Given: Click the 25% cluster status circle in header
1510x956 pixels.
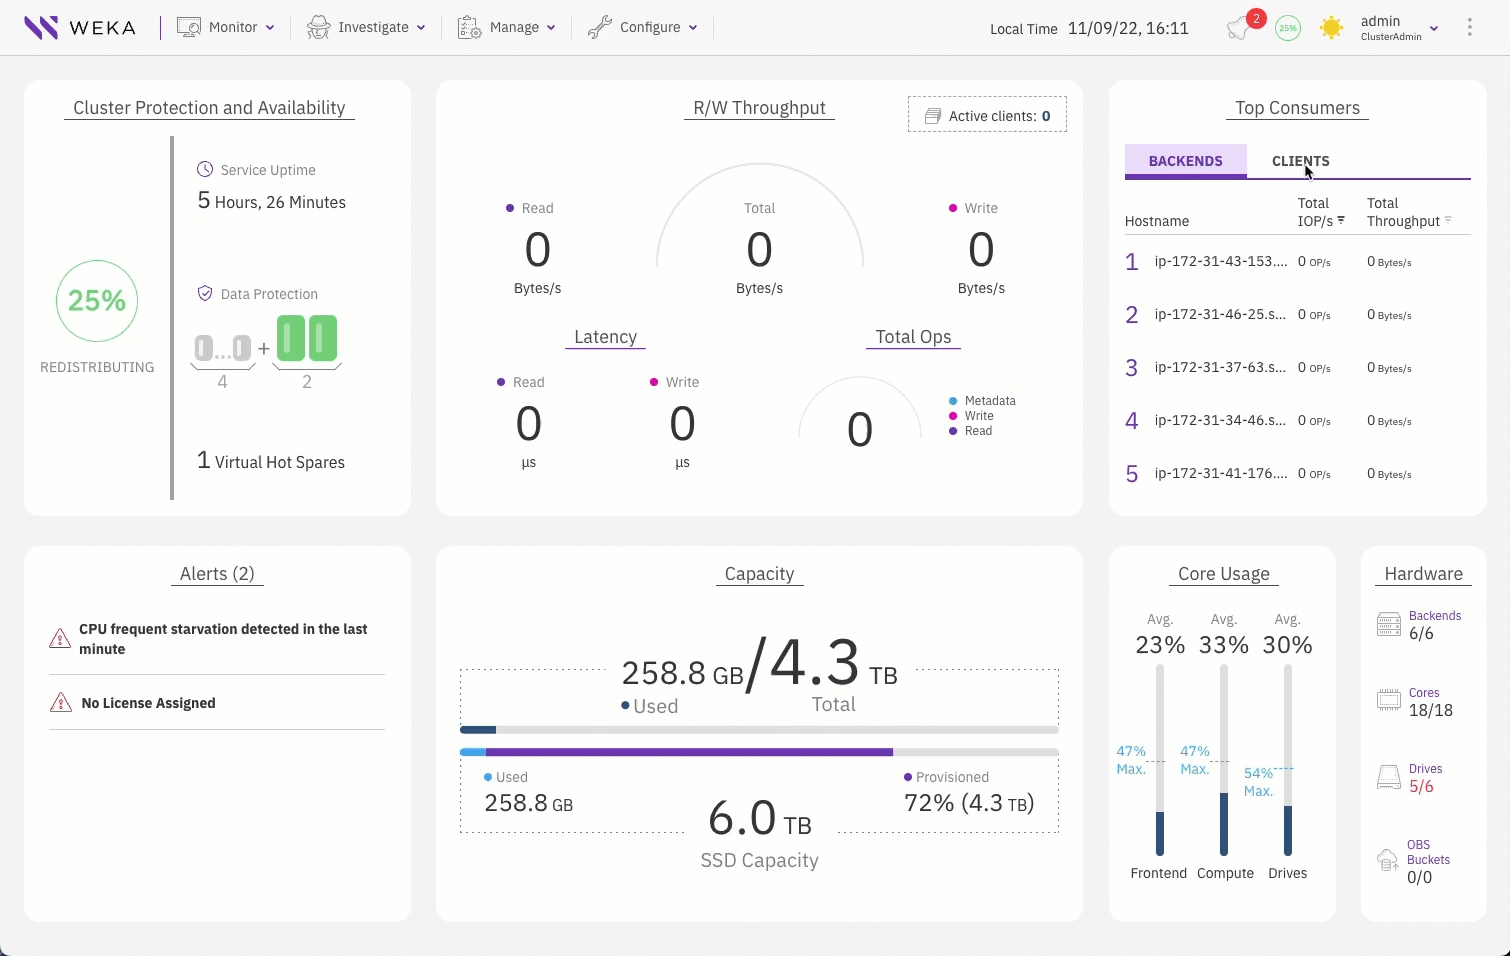Looking at the screenshot, I should (1288, 28).
